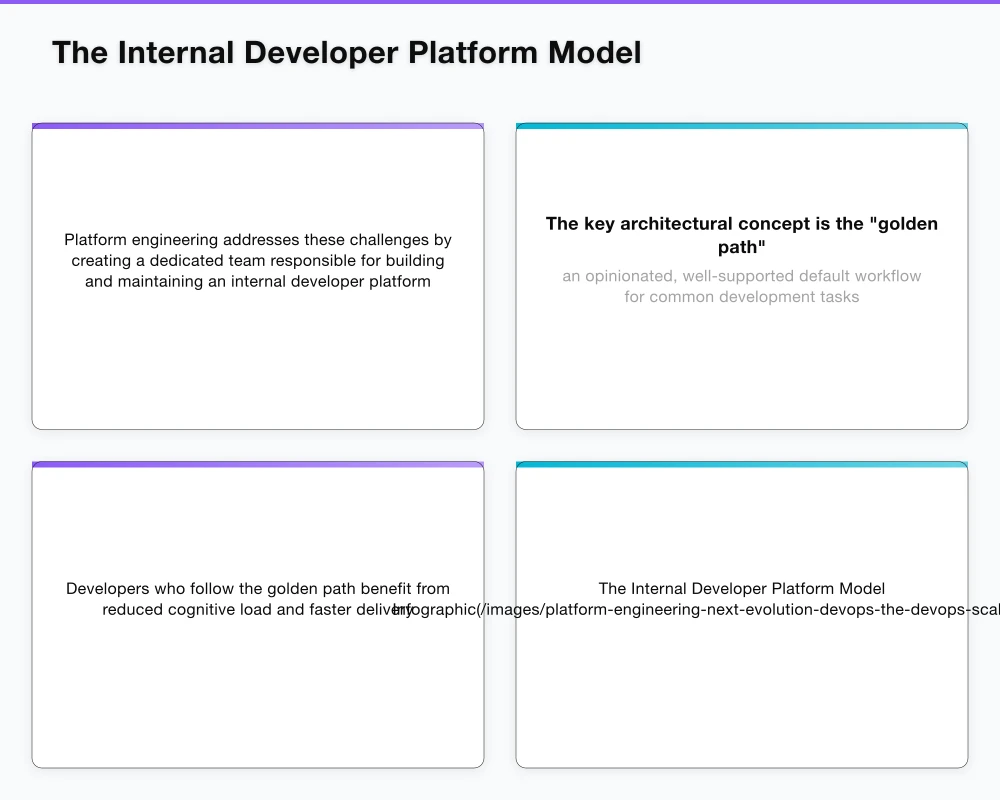Click the white background area below the cards
1000x800 pixels.
(x=500, y=785)
